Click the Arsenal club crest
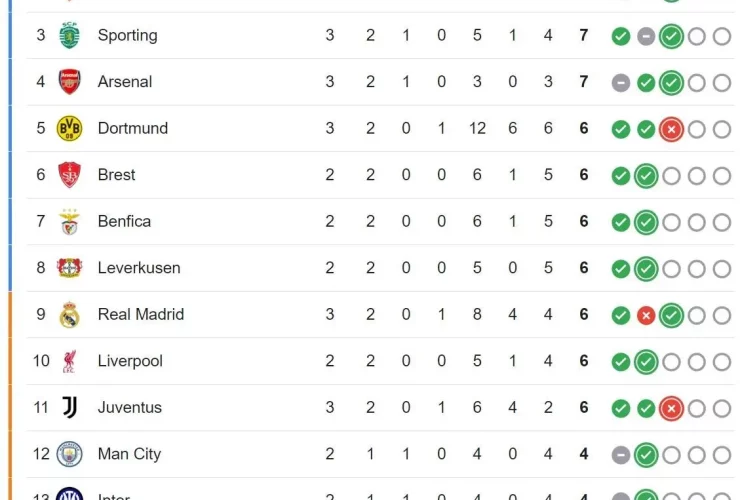This screenshot has width=740, height=500. pos(69,82)
